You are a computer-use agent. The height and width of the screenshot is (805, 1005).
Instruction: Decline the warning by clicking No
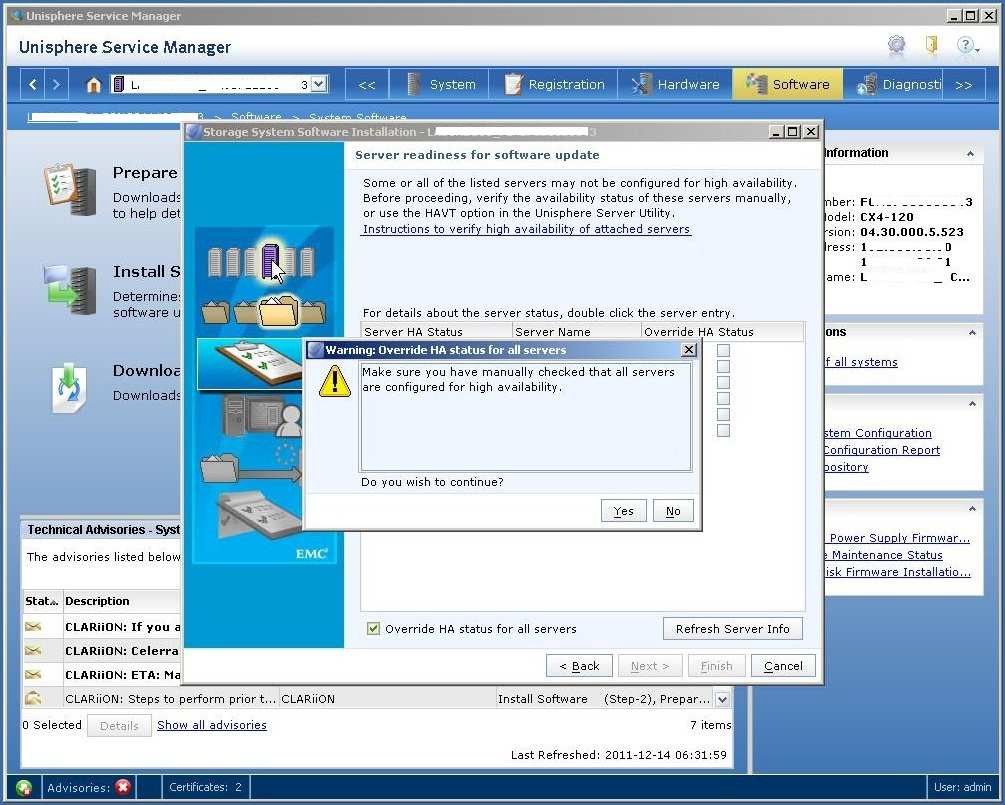point(673,511)
